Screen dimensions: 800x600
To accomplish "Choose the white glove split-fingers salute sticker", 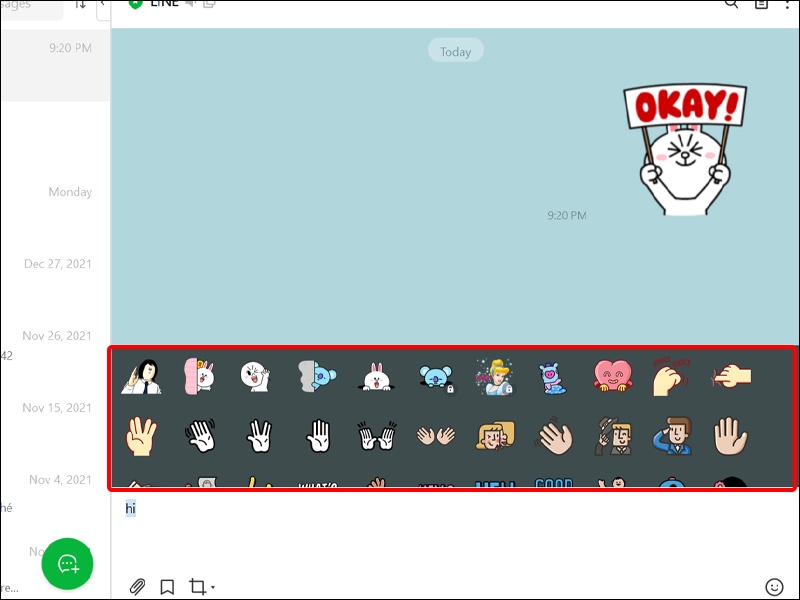I will click(259, 436).
